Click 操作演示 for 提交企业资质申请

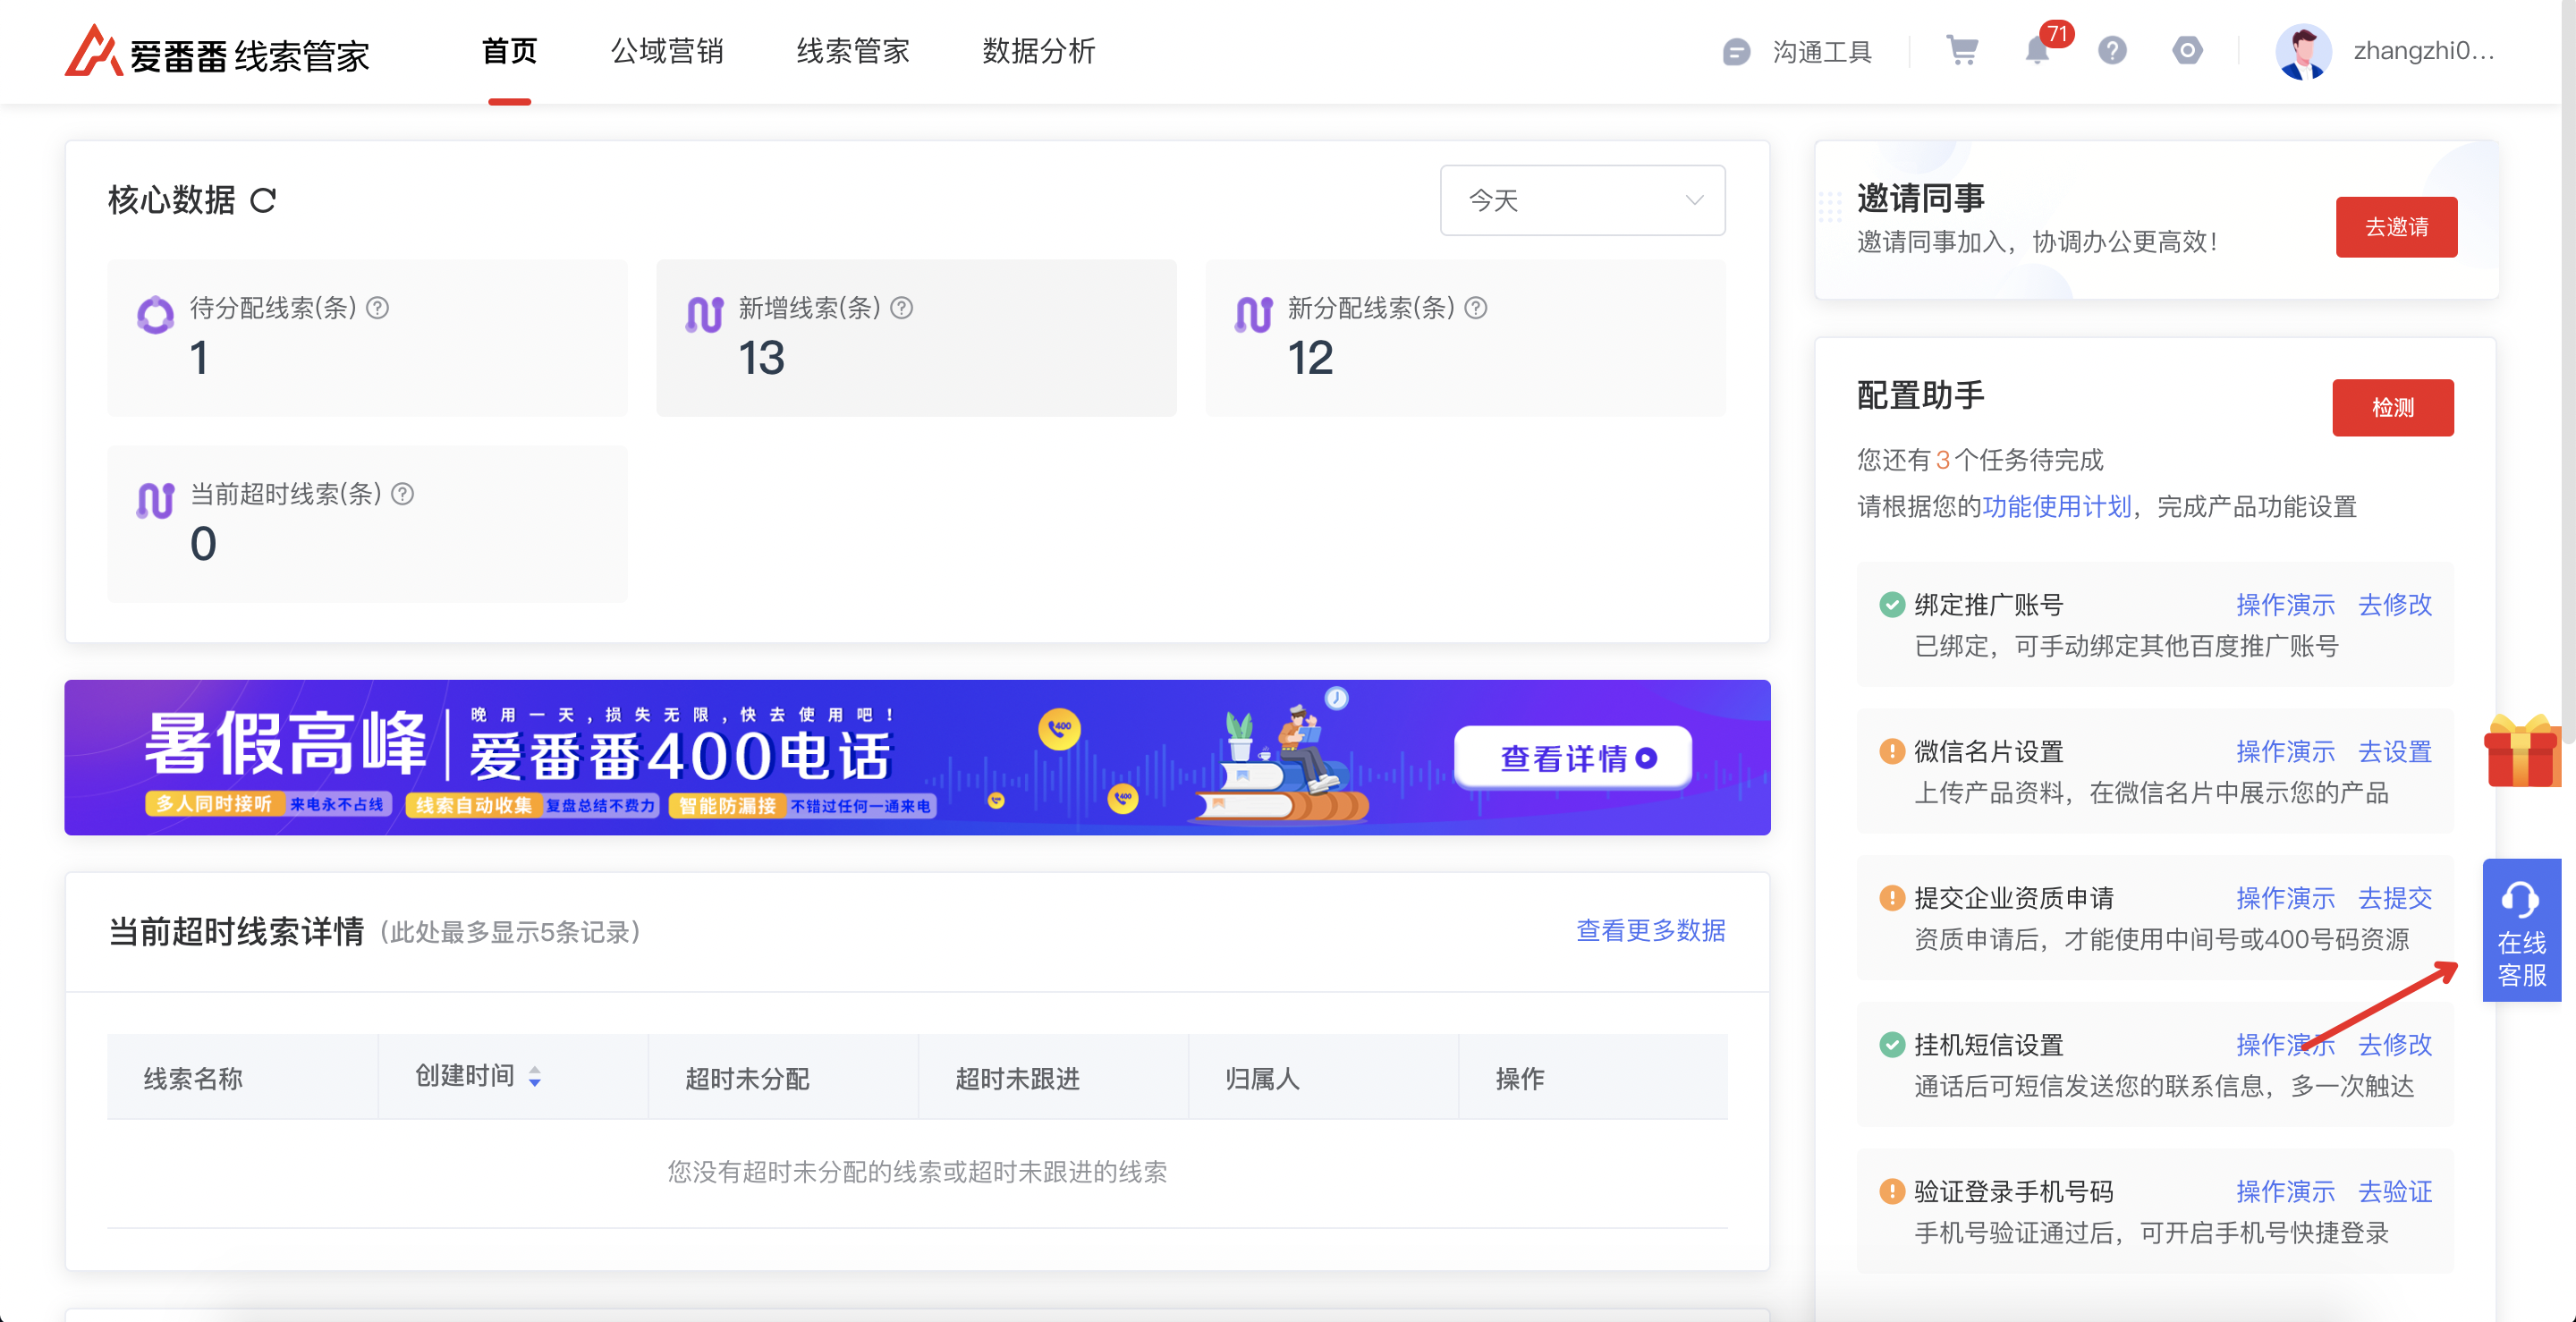coord(2285,898)
